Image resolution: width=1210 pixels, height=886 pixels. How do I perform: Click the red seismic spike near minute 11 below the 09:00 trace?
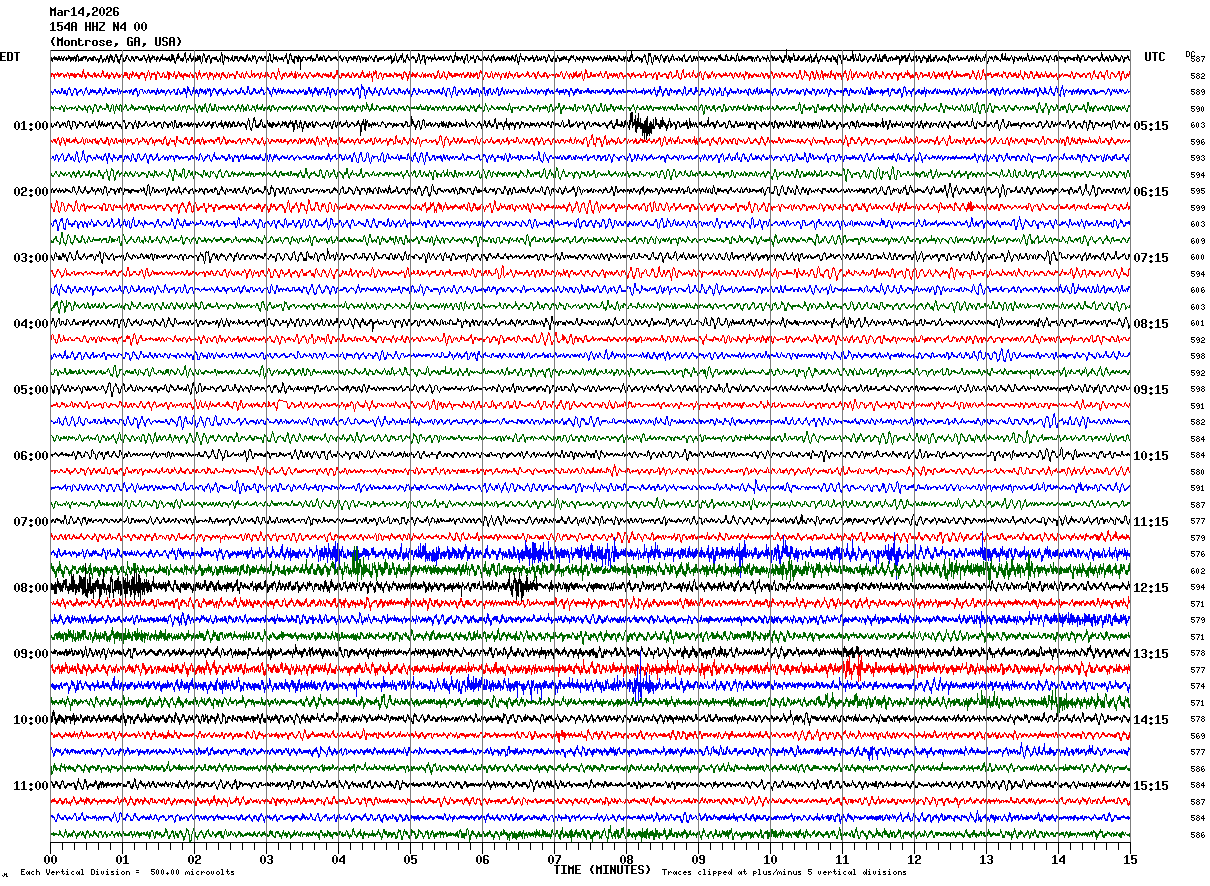852,667
